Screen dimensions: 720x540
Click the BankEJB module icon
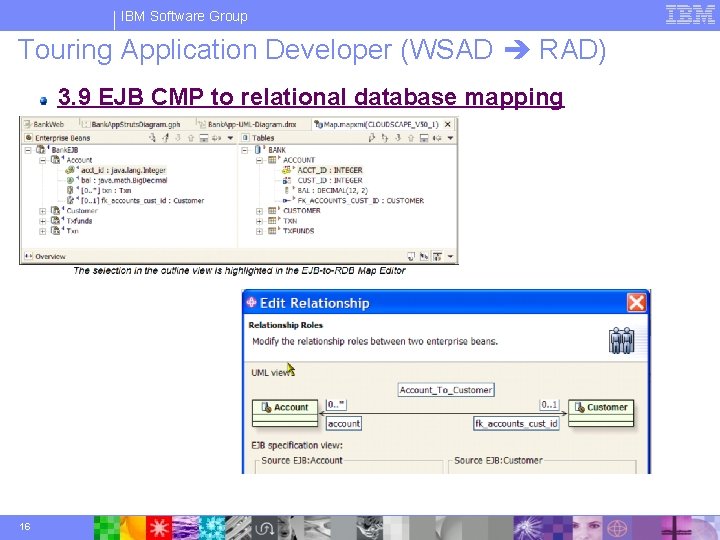pyautogui.click(x=41, y=150)
